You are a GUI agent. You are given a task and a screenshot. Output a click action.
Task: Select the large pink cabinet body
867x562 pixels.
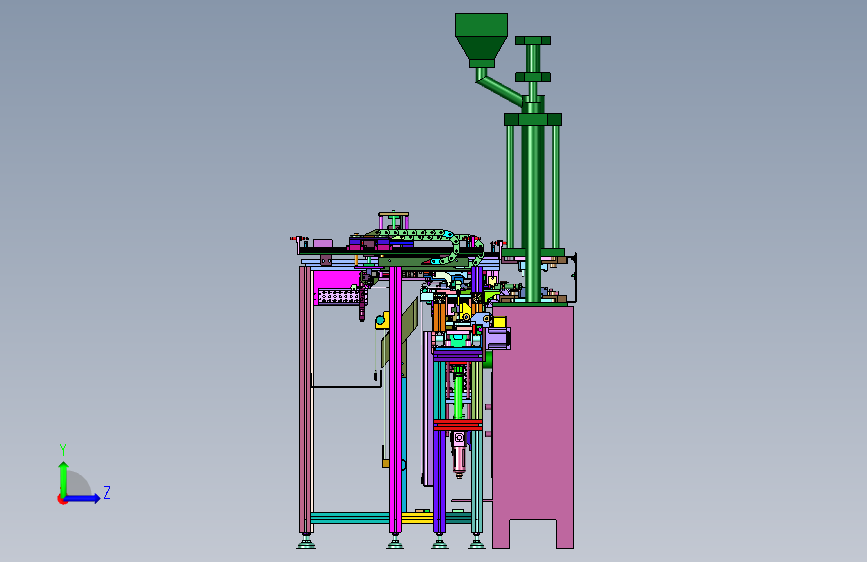click(532, 426)
